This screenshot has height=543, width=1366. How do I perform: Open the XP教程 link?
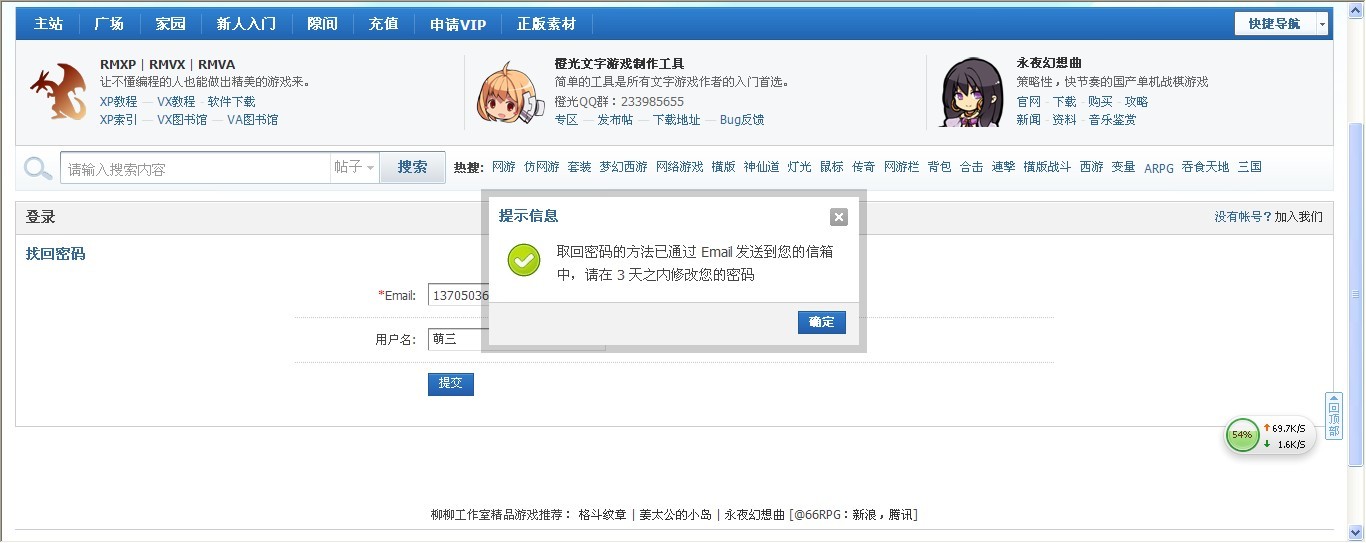click(x=118, y=102)
